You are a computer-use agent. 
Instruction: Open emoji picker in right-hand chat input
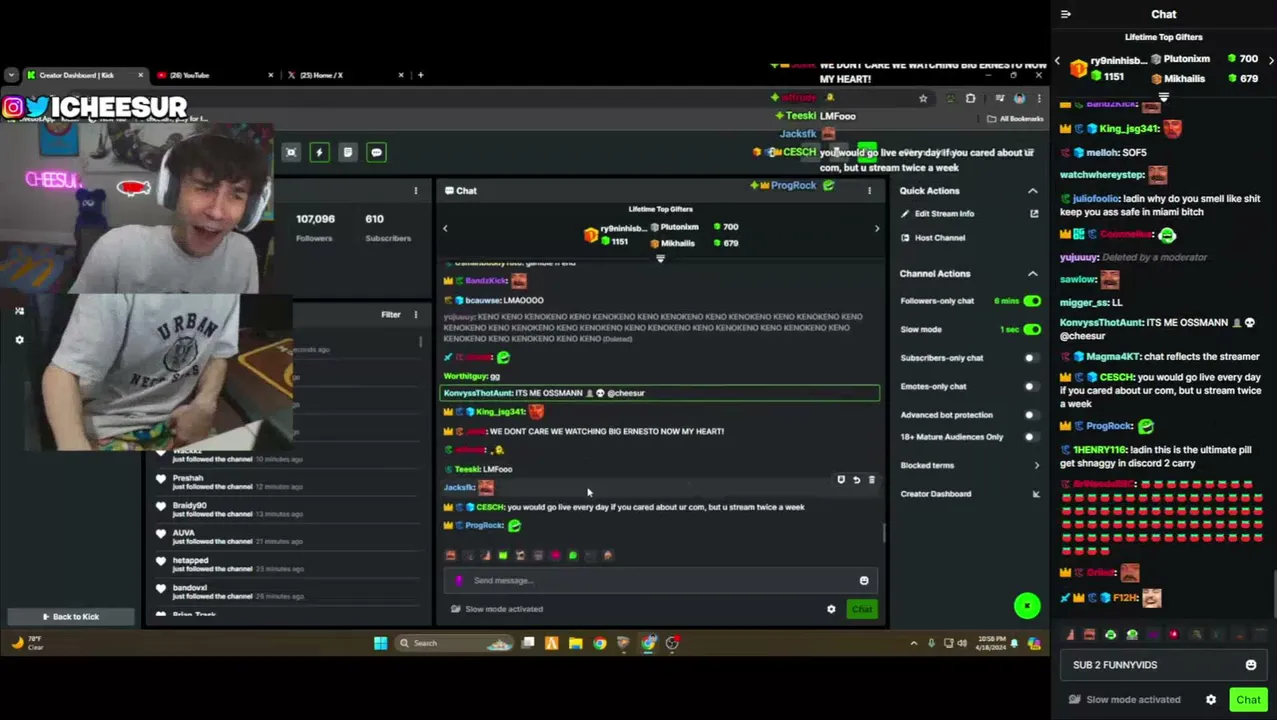tap(1251, 665)
